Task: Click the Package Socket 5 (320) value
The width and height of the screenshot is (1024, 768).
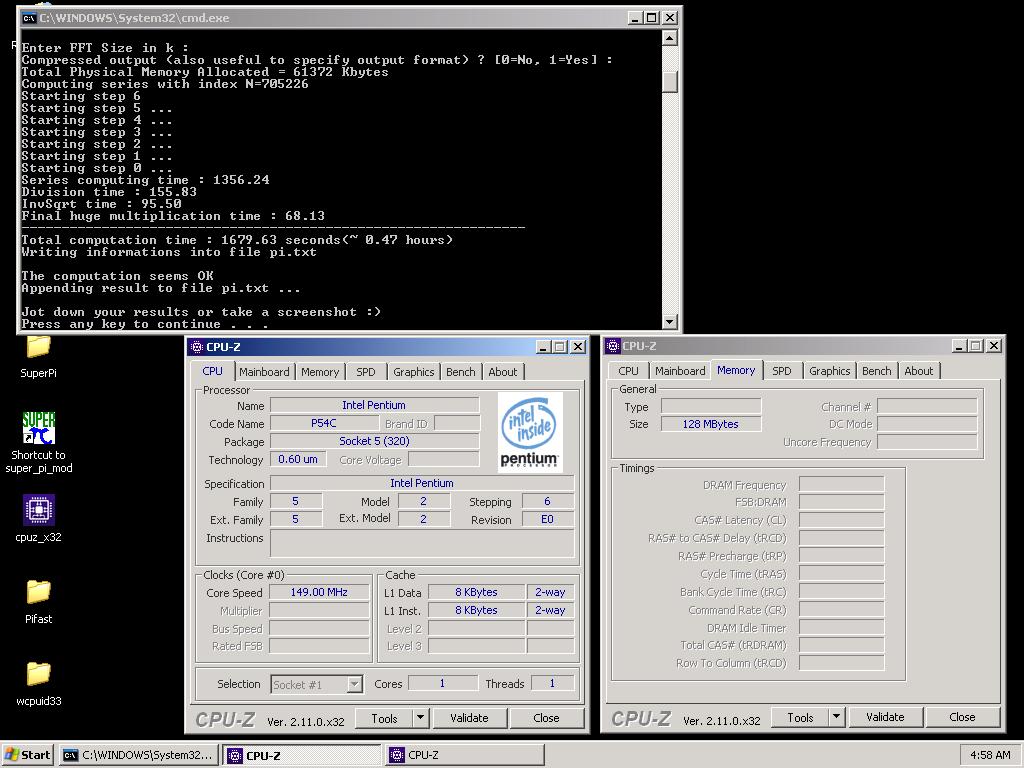Action: tap(374, 441)
